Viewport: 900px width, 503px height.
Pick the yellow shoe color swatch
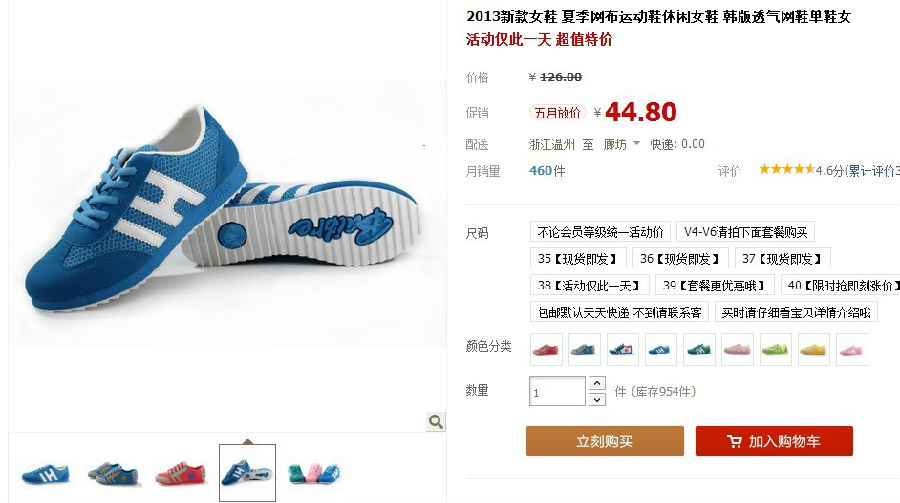pos(813,349)
